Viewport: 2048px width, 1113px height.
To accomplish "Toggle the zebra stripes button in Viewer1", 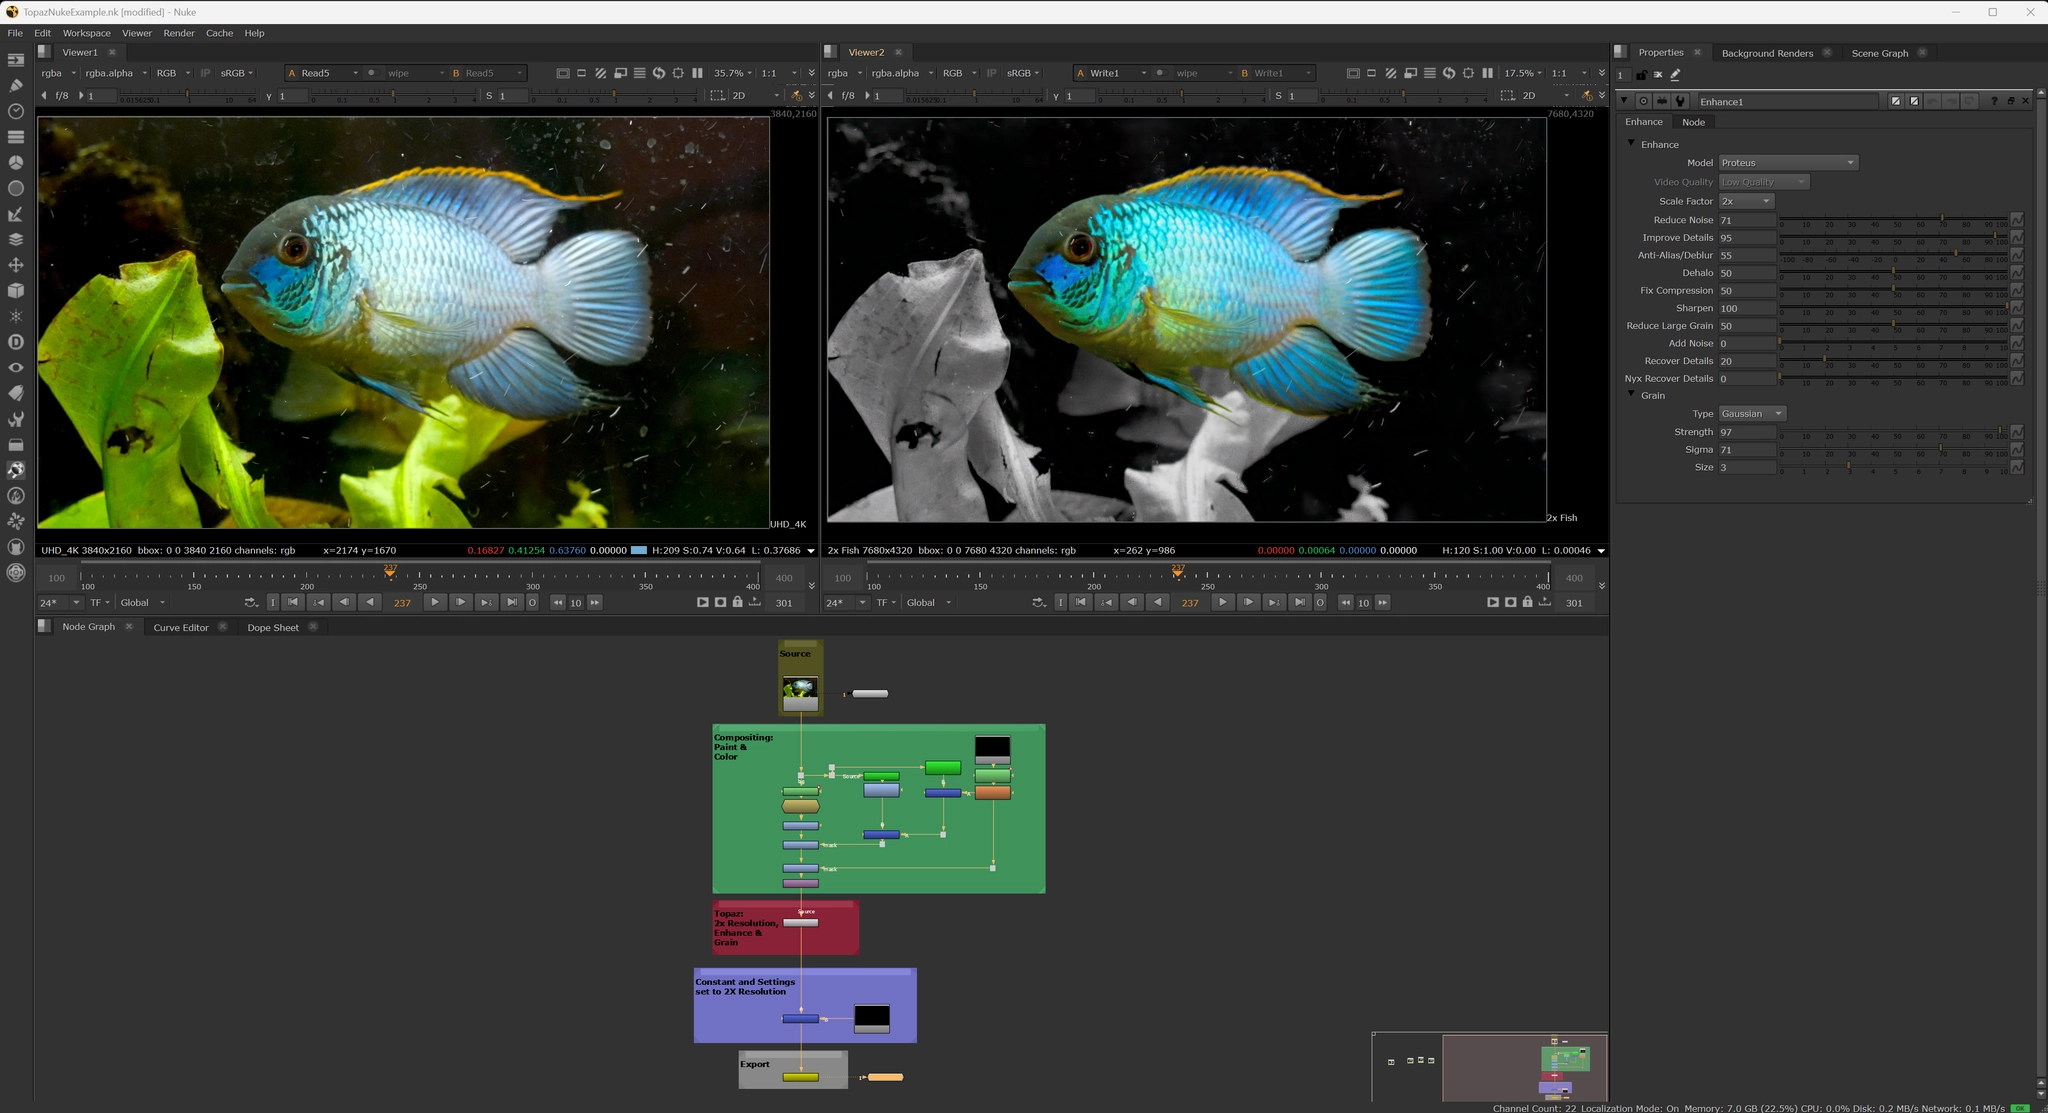I will (x=600, y=73).
